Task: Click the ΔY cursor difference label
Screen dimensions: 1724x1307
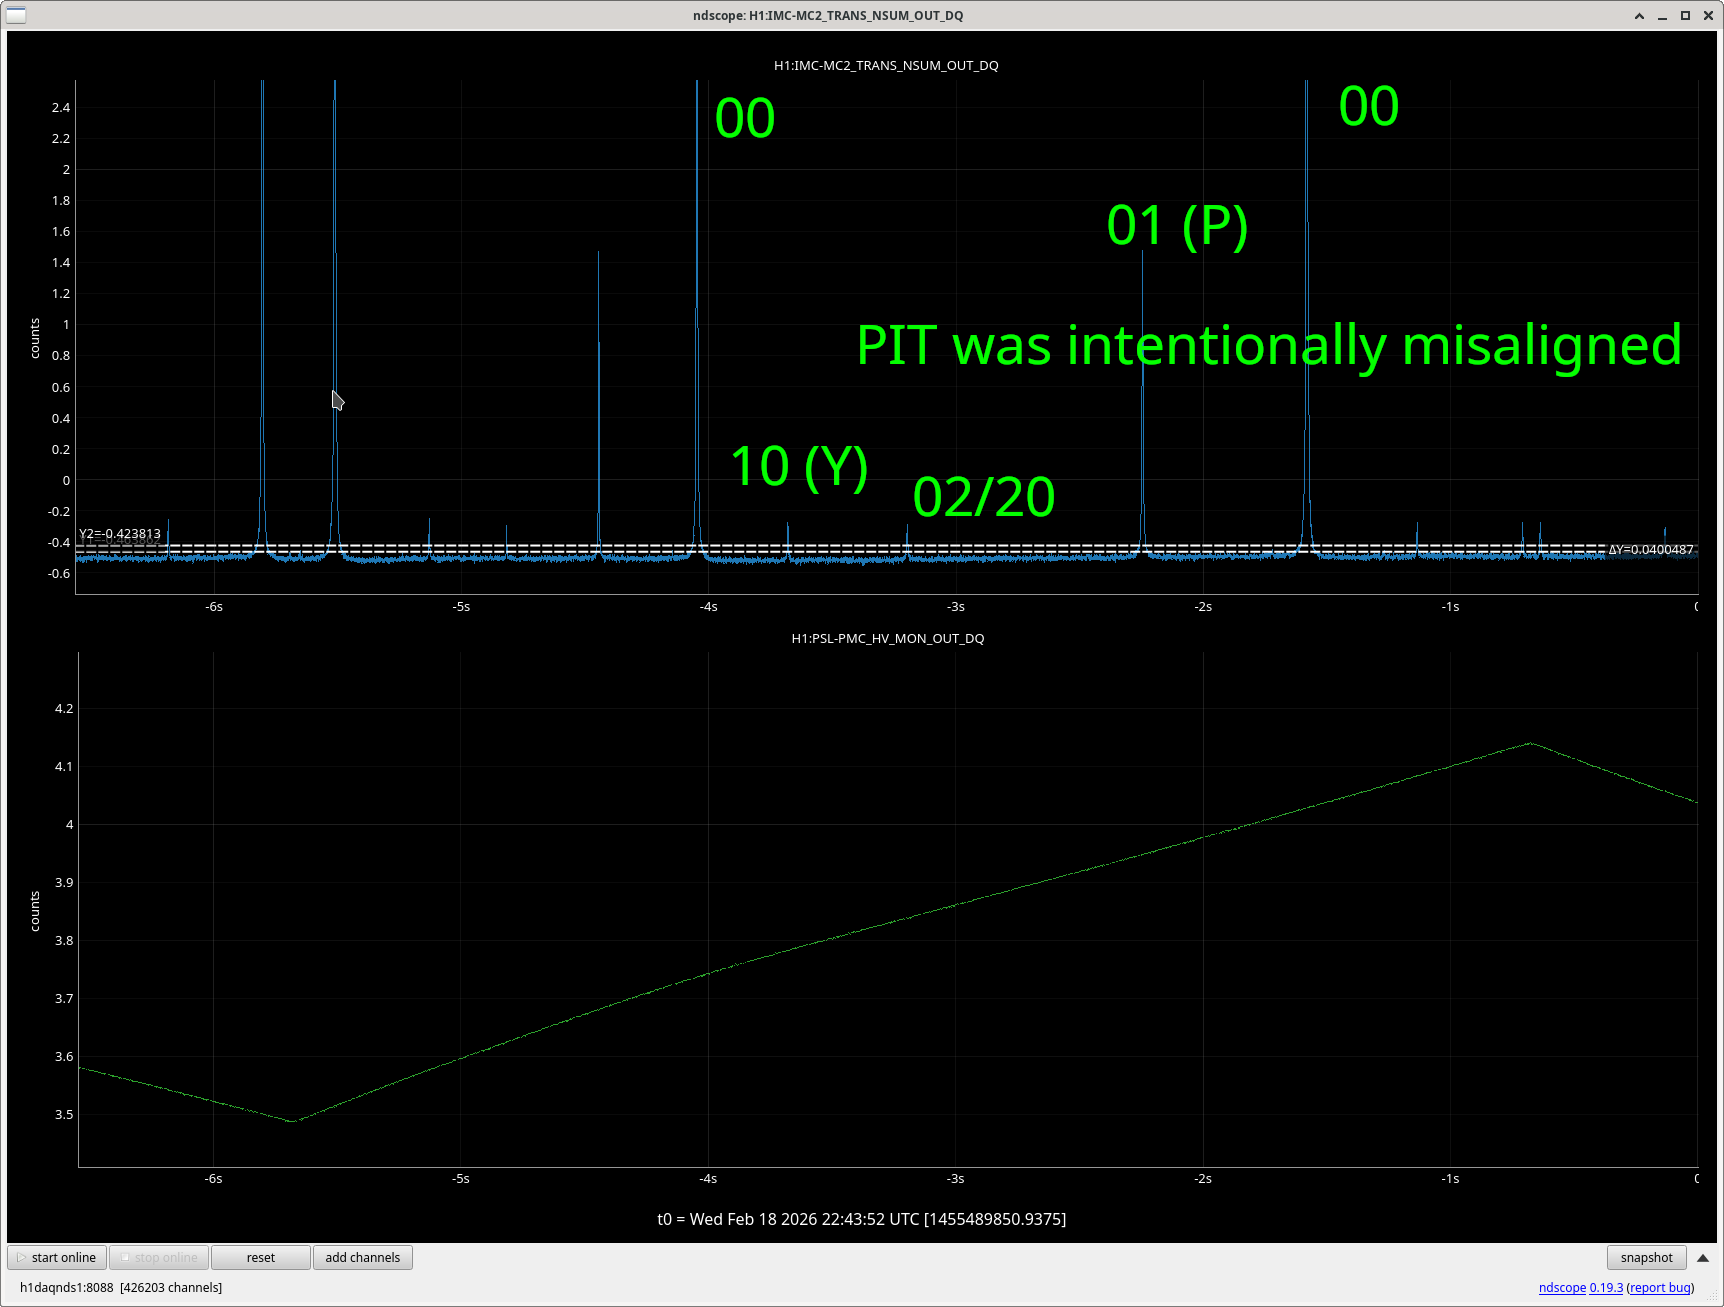Action: click(1650, 549)
